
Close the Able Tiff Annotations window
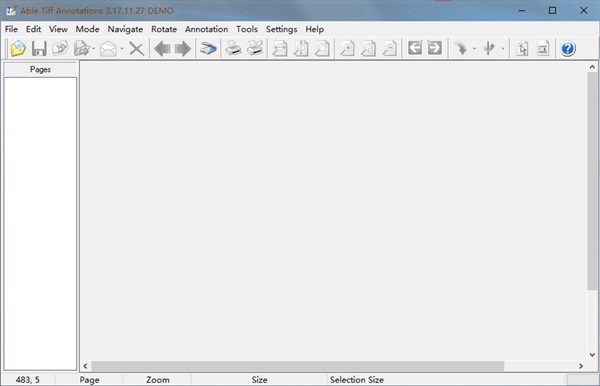coord(583,10)
